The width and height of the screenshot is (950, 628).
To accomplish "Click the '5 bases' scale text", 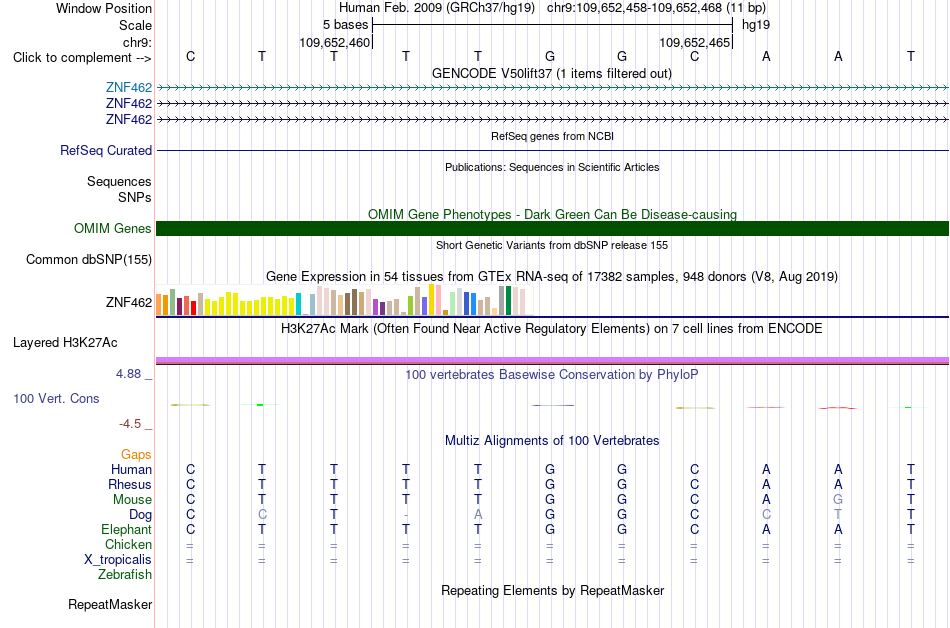I will (x=345, y=25).
